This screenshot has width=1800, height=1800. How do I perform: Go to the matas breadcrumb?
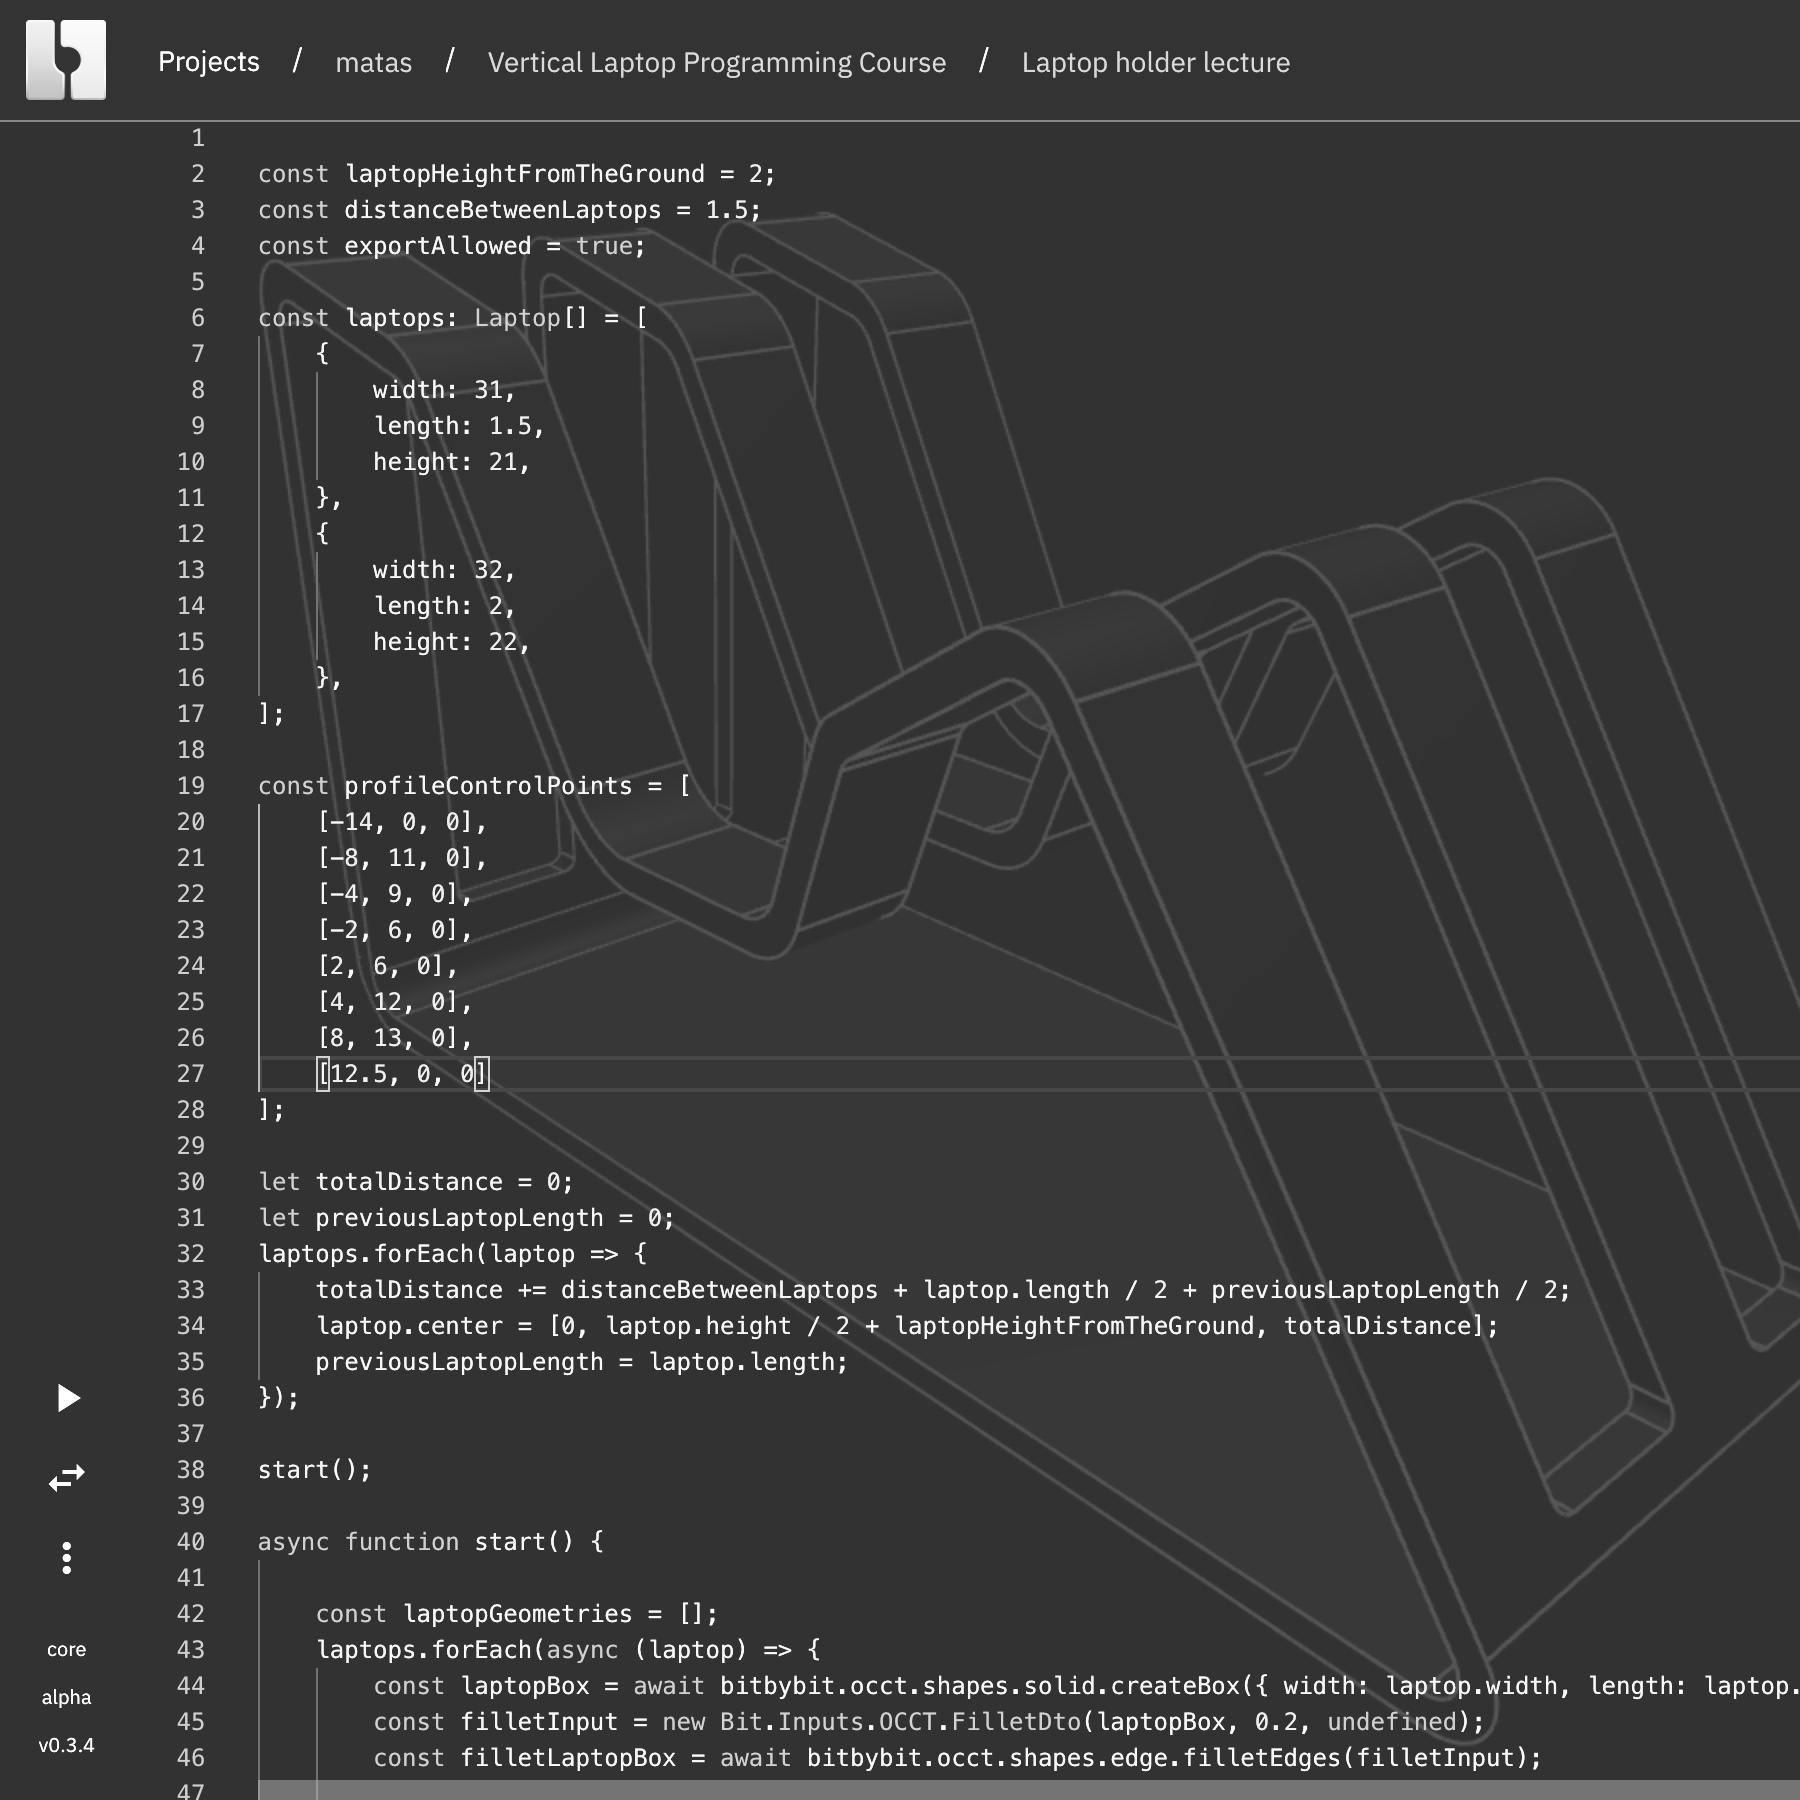click(374, 62)
